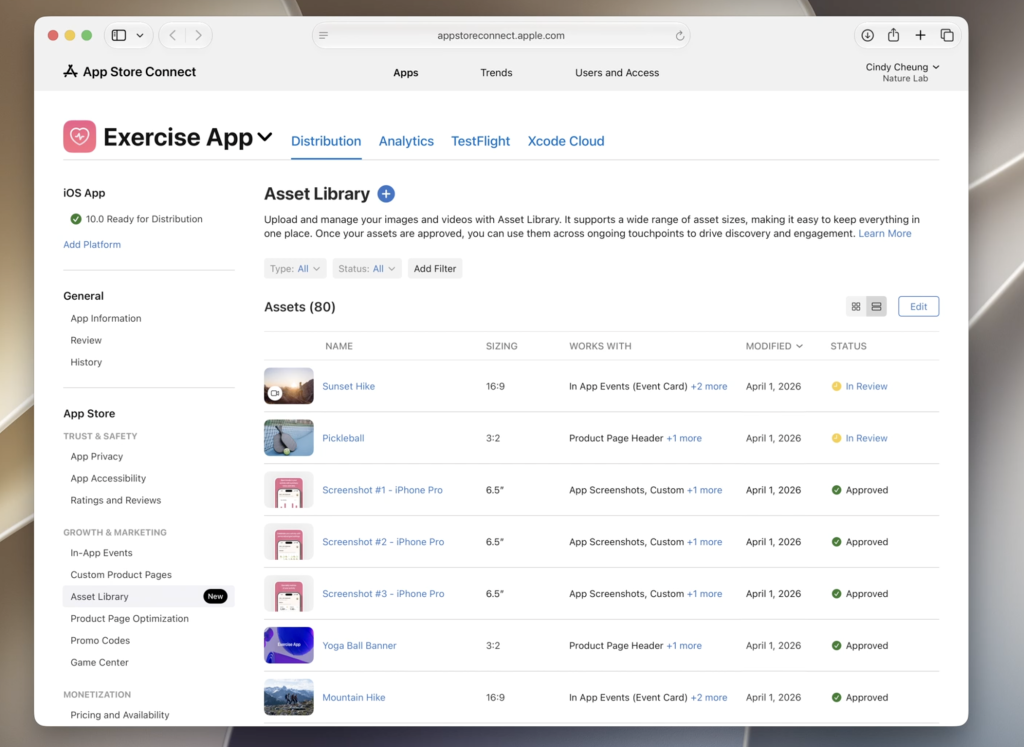This screenshot has height=747, width=1024.
Task: Open Game Center sidebar item
Action: click(99, 662)
